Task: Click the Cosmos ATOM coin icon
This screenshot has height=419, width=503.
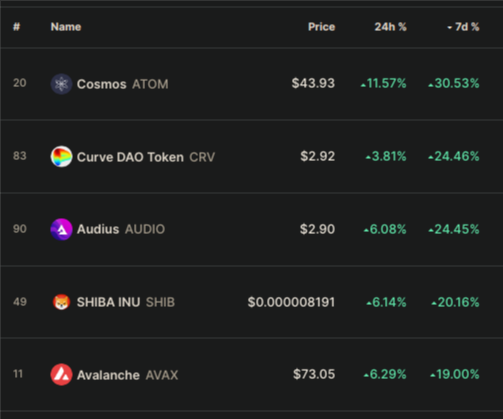Action: coord(61,84)
